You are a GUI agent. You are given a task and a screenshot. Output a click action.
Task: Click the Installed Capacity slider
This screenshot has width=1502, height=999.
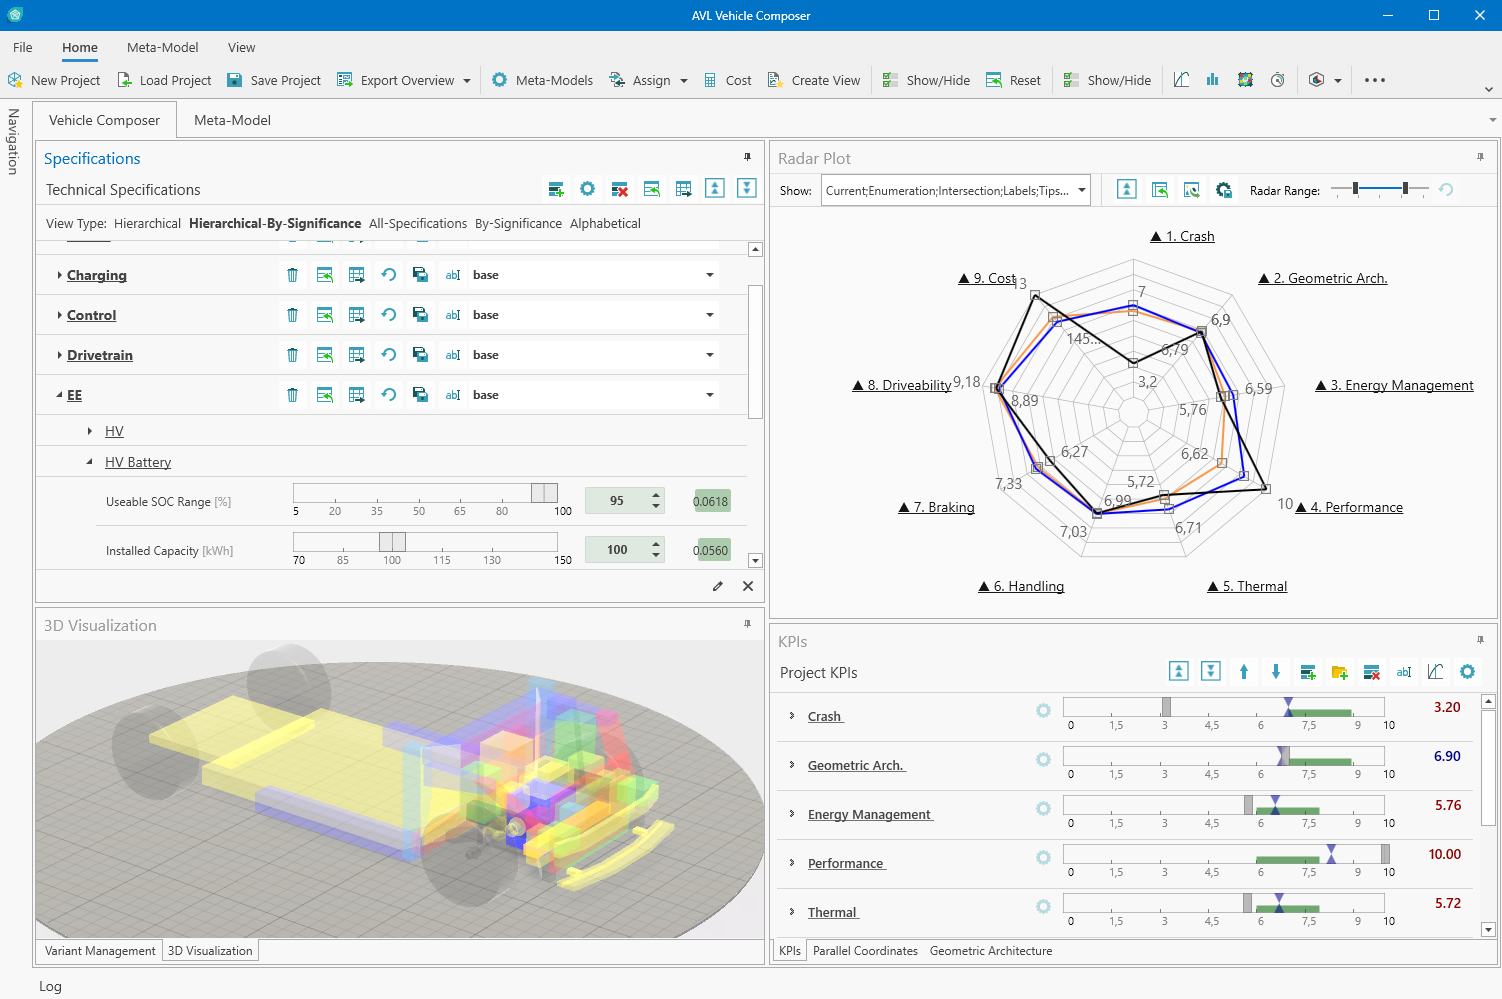425,541
